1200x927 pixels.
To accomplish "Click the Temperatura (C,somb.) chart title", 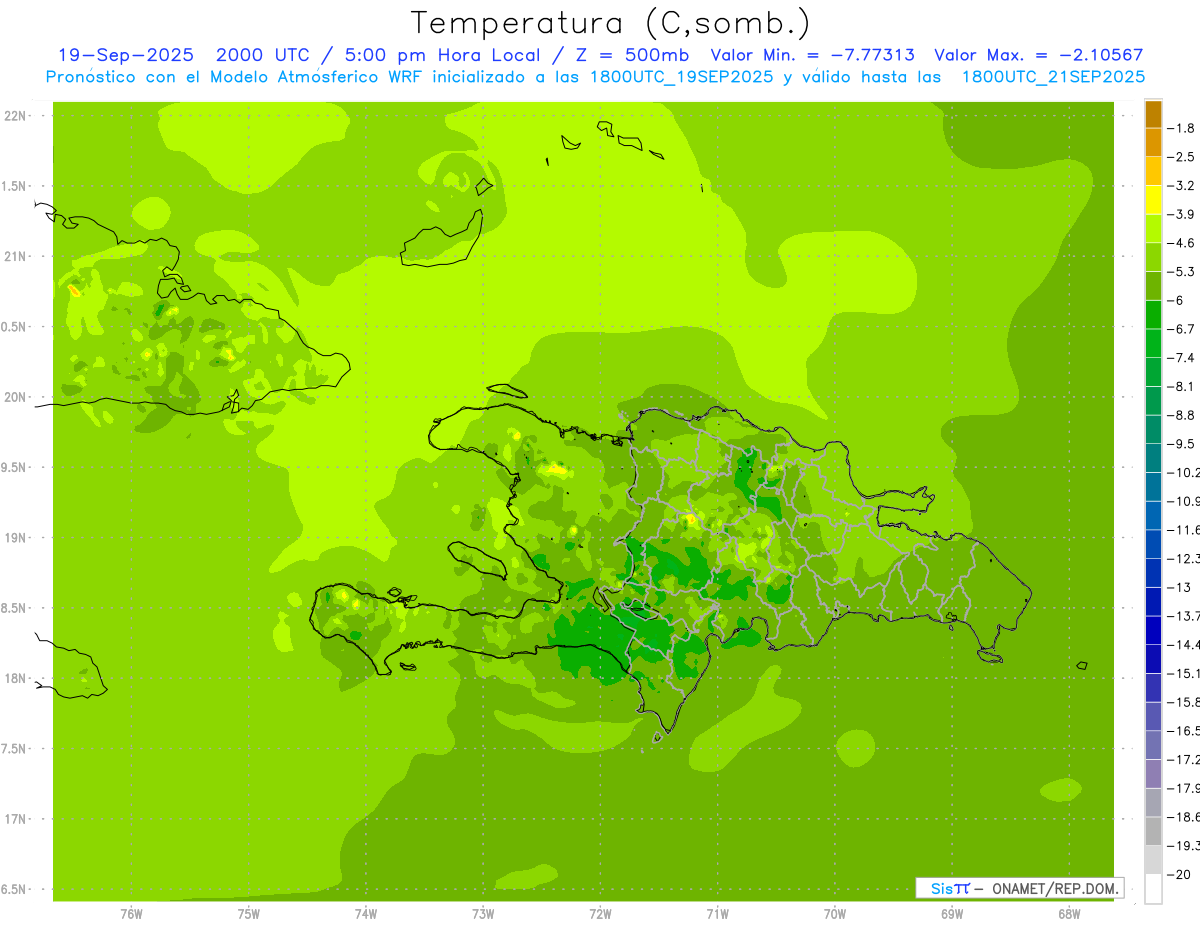I will [x=610, y=22].
